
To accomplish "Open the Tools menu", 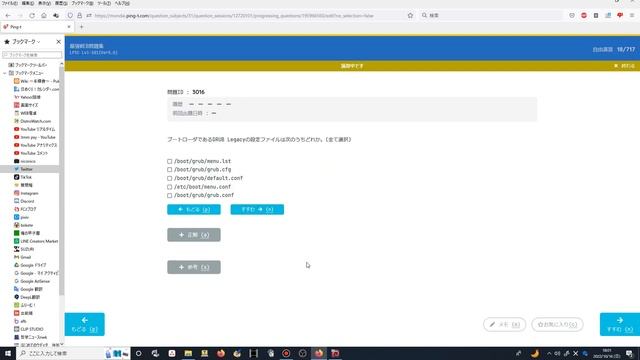I will coord(104,3).
